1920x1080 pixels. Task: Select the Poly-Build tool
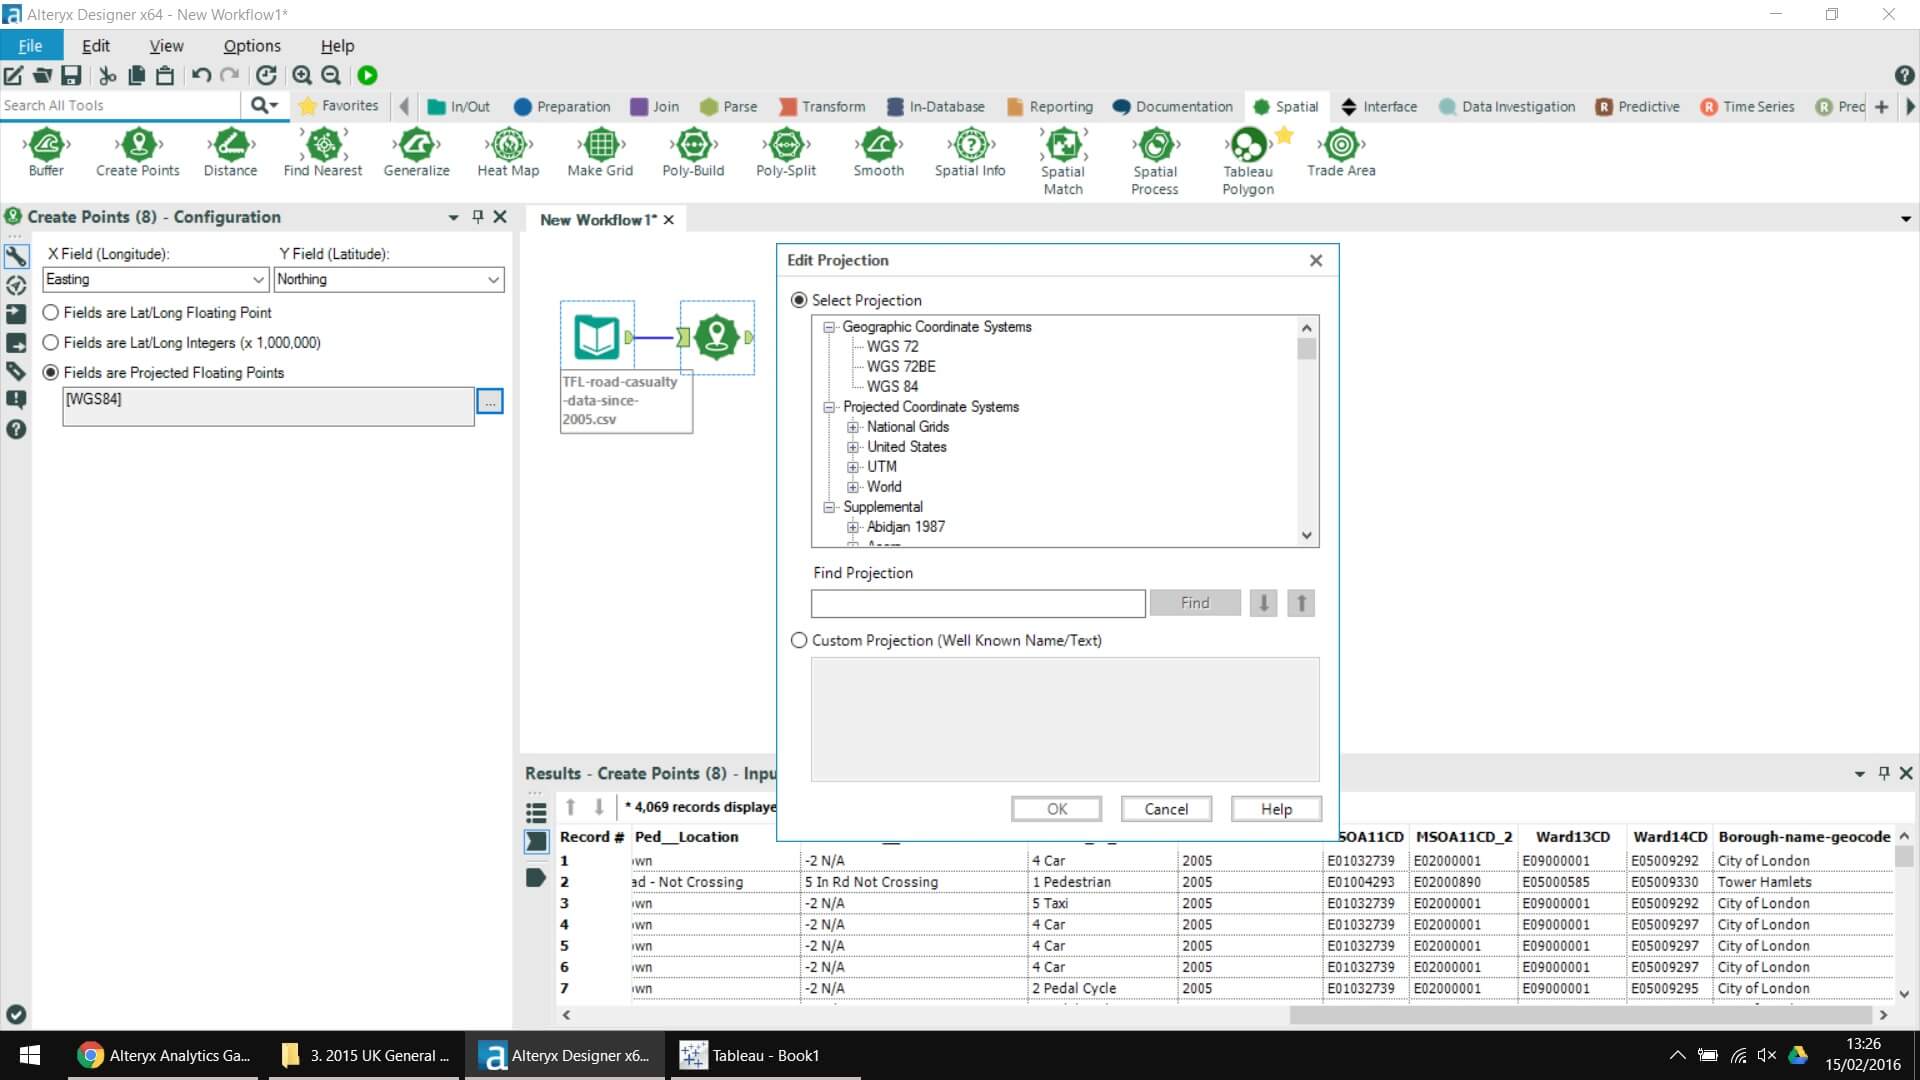click(x=693, y=146)
